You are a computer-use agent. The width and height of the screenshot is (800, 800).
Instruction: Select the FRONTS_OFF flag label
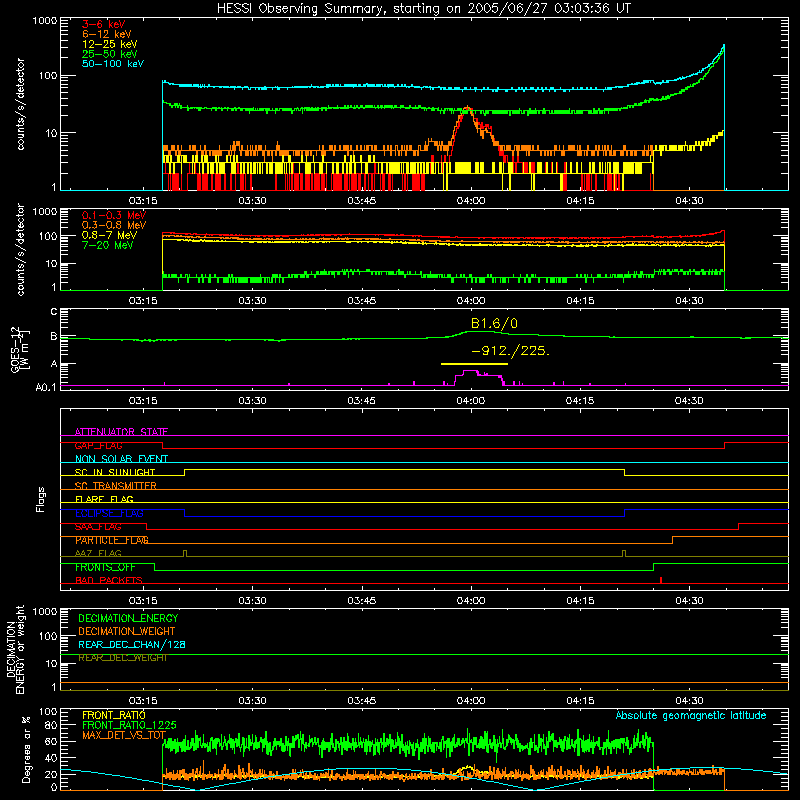[105, 567]
